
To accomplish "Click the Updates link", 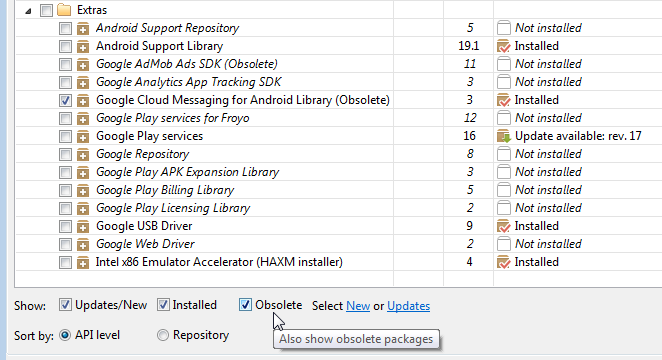I will (408, 306).
